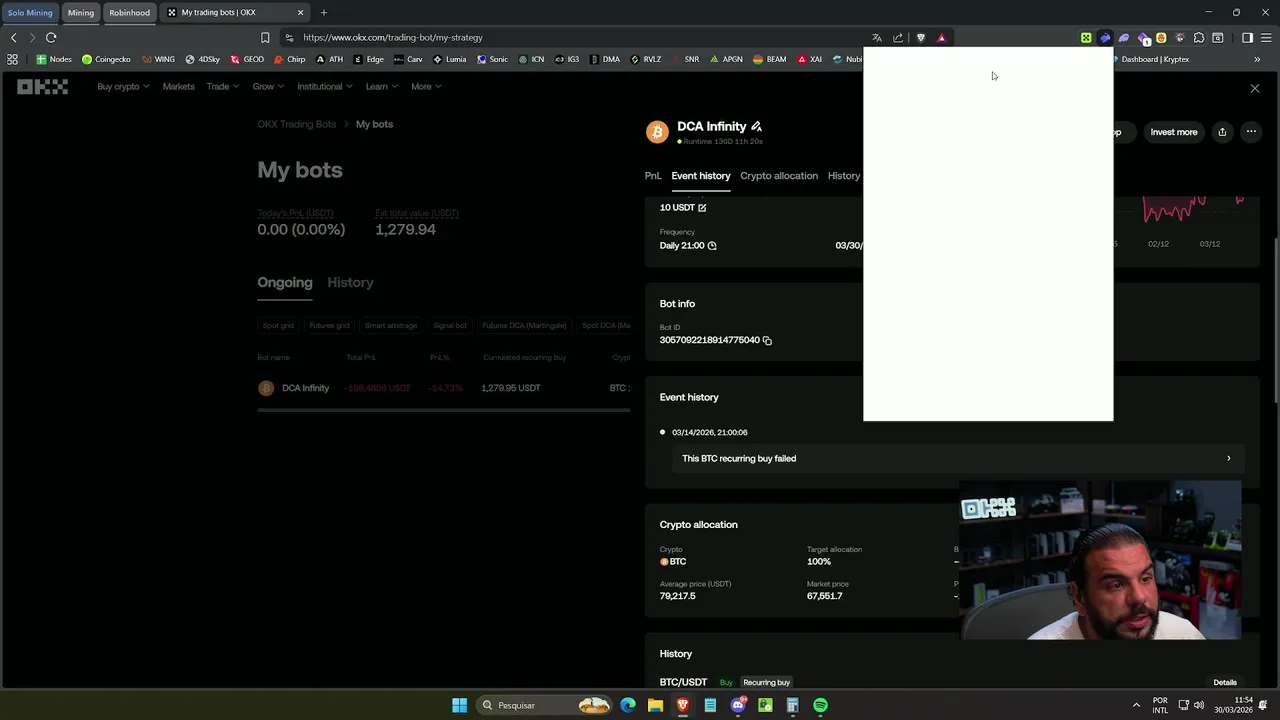Image resolution: width=1280 pixels, height=720 pixels.
Task: Open the DCA Infinity bot row
Action: pos(443,388)
